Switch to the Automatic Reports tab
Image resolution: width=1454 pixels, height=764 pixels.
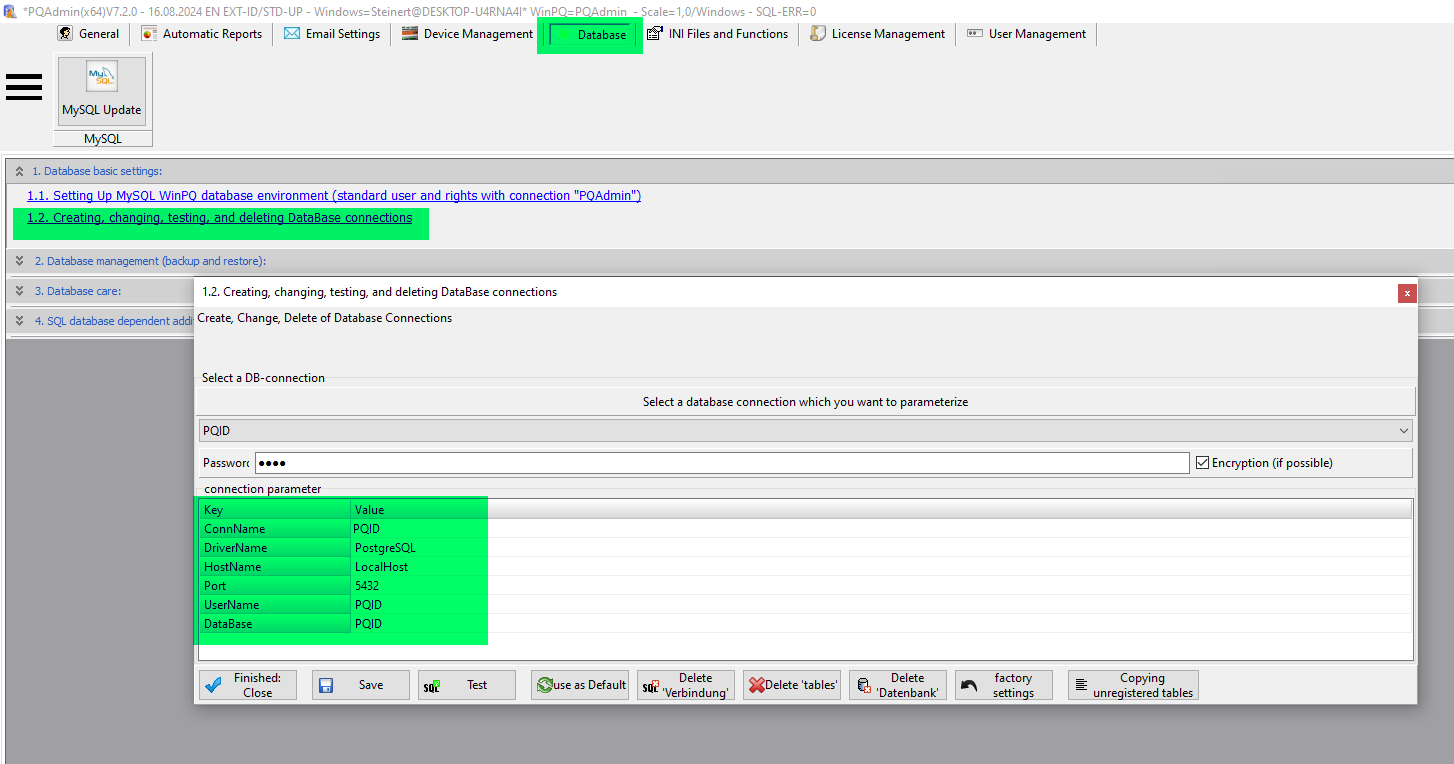(x=201, y=33)
